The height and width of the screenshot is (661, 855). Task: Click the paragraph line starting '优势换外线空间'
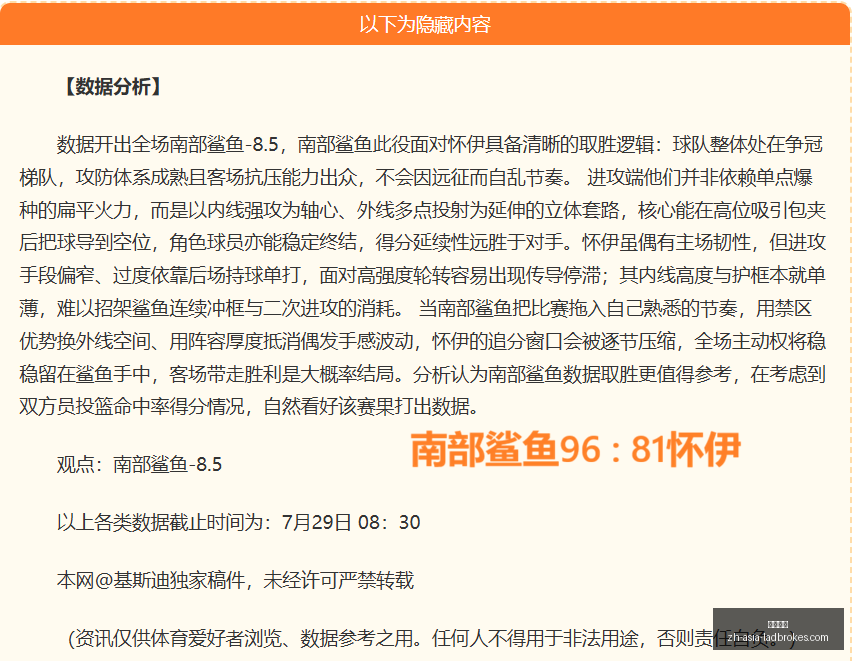pos(422,341)
